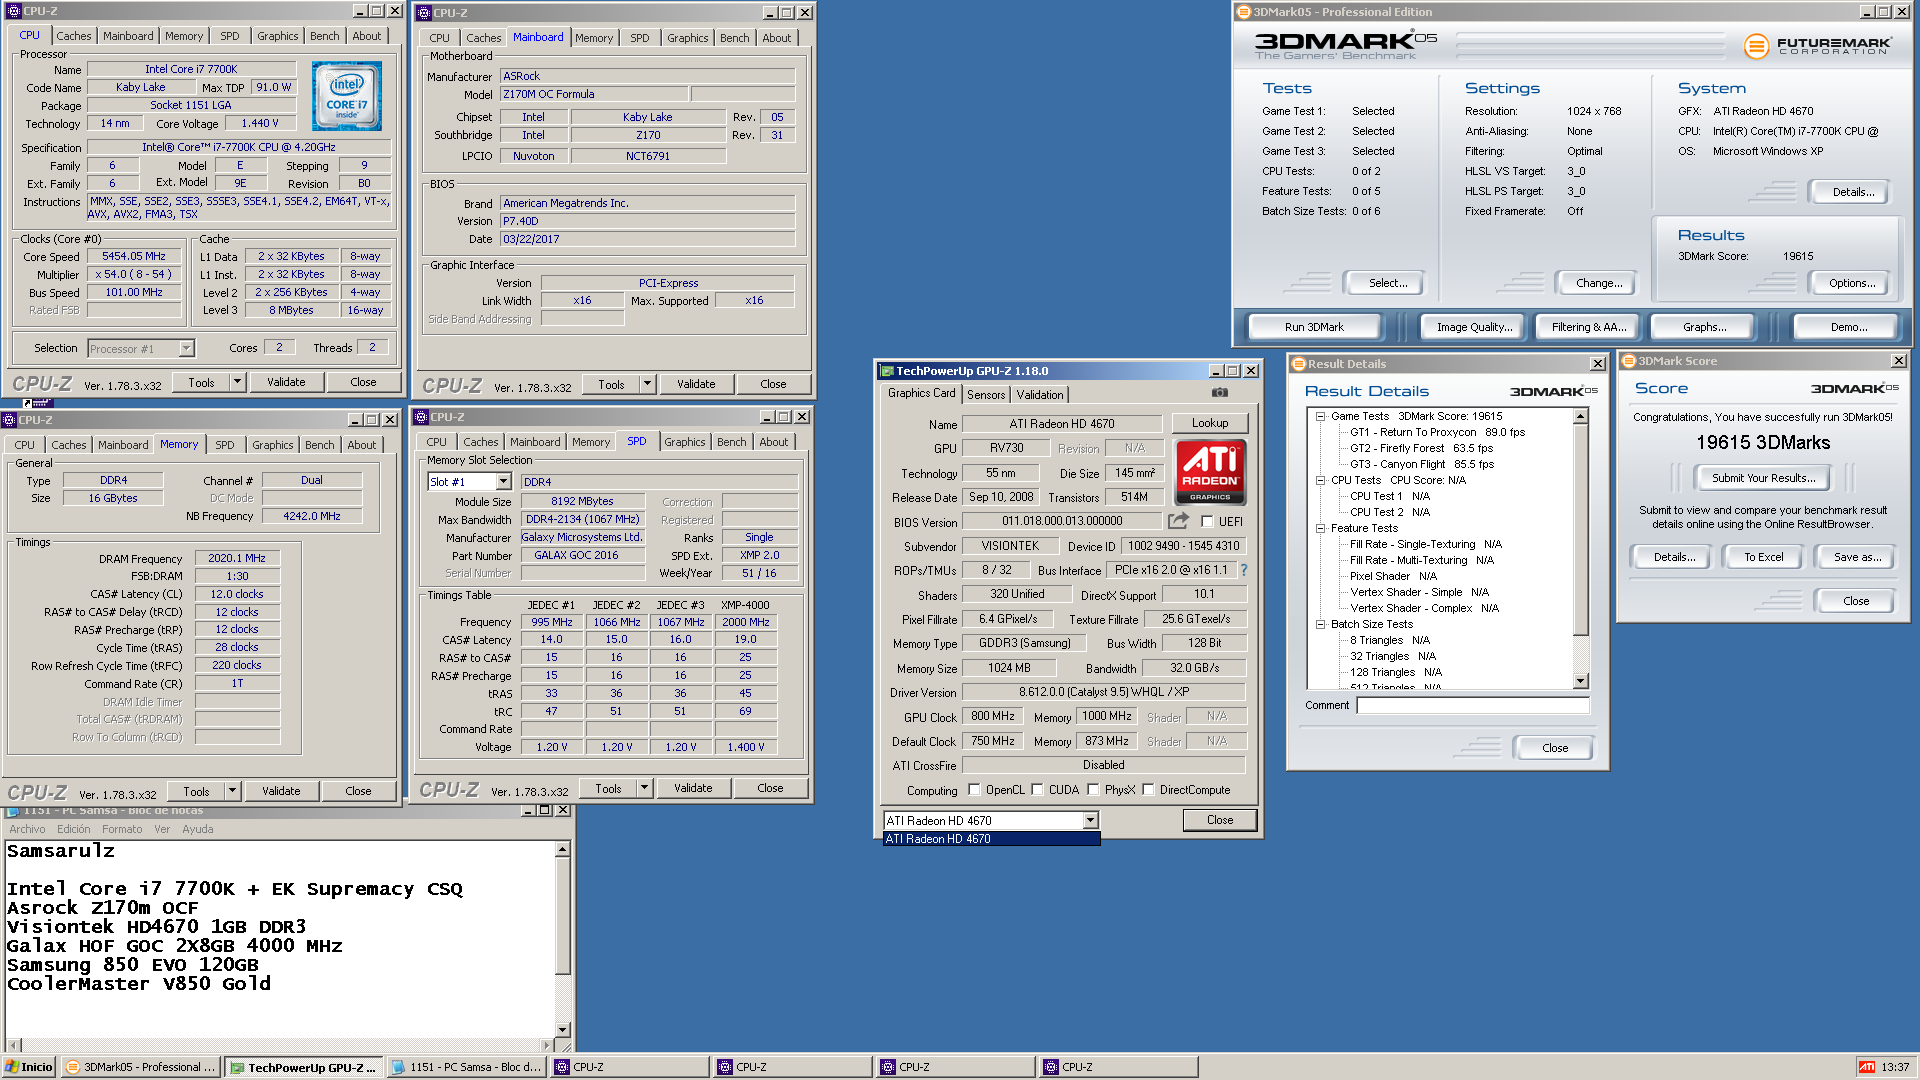1920x1080 pixels.
Task: Click the Result Details scrollbar down arrow
Action: [x=1581, y=681]
